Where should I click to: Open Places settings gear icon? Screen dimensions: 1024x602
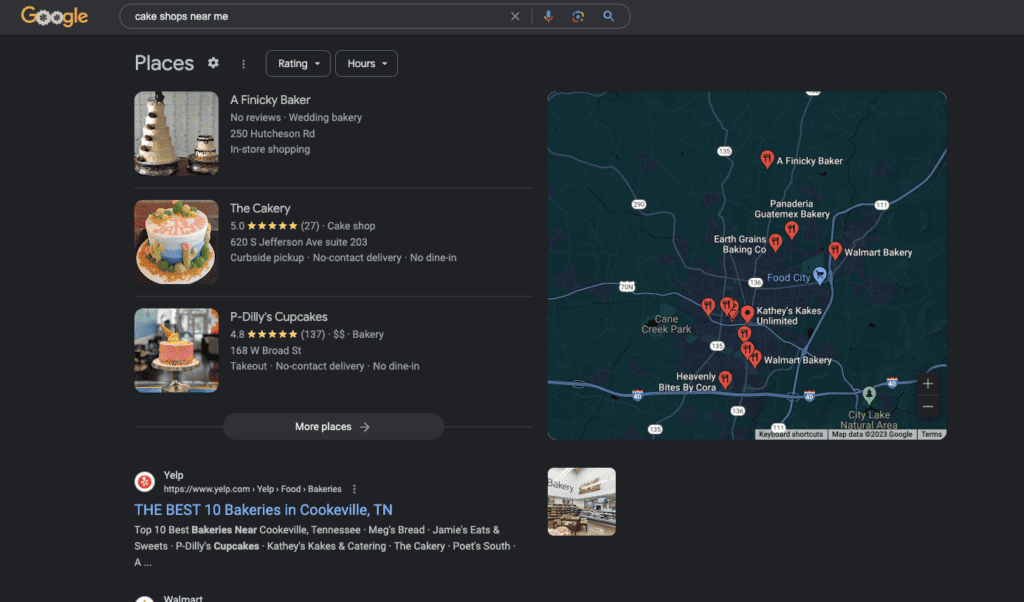(213, 63)
